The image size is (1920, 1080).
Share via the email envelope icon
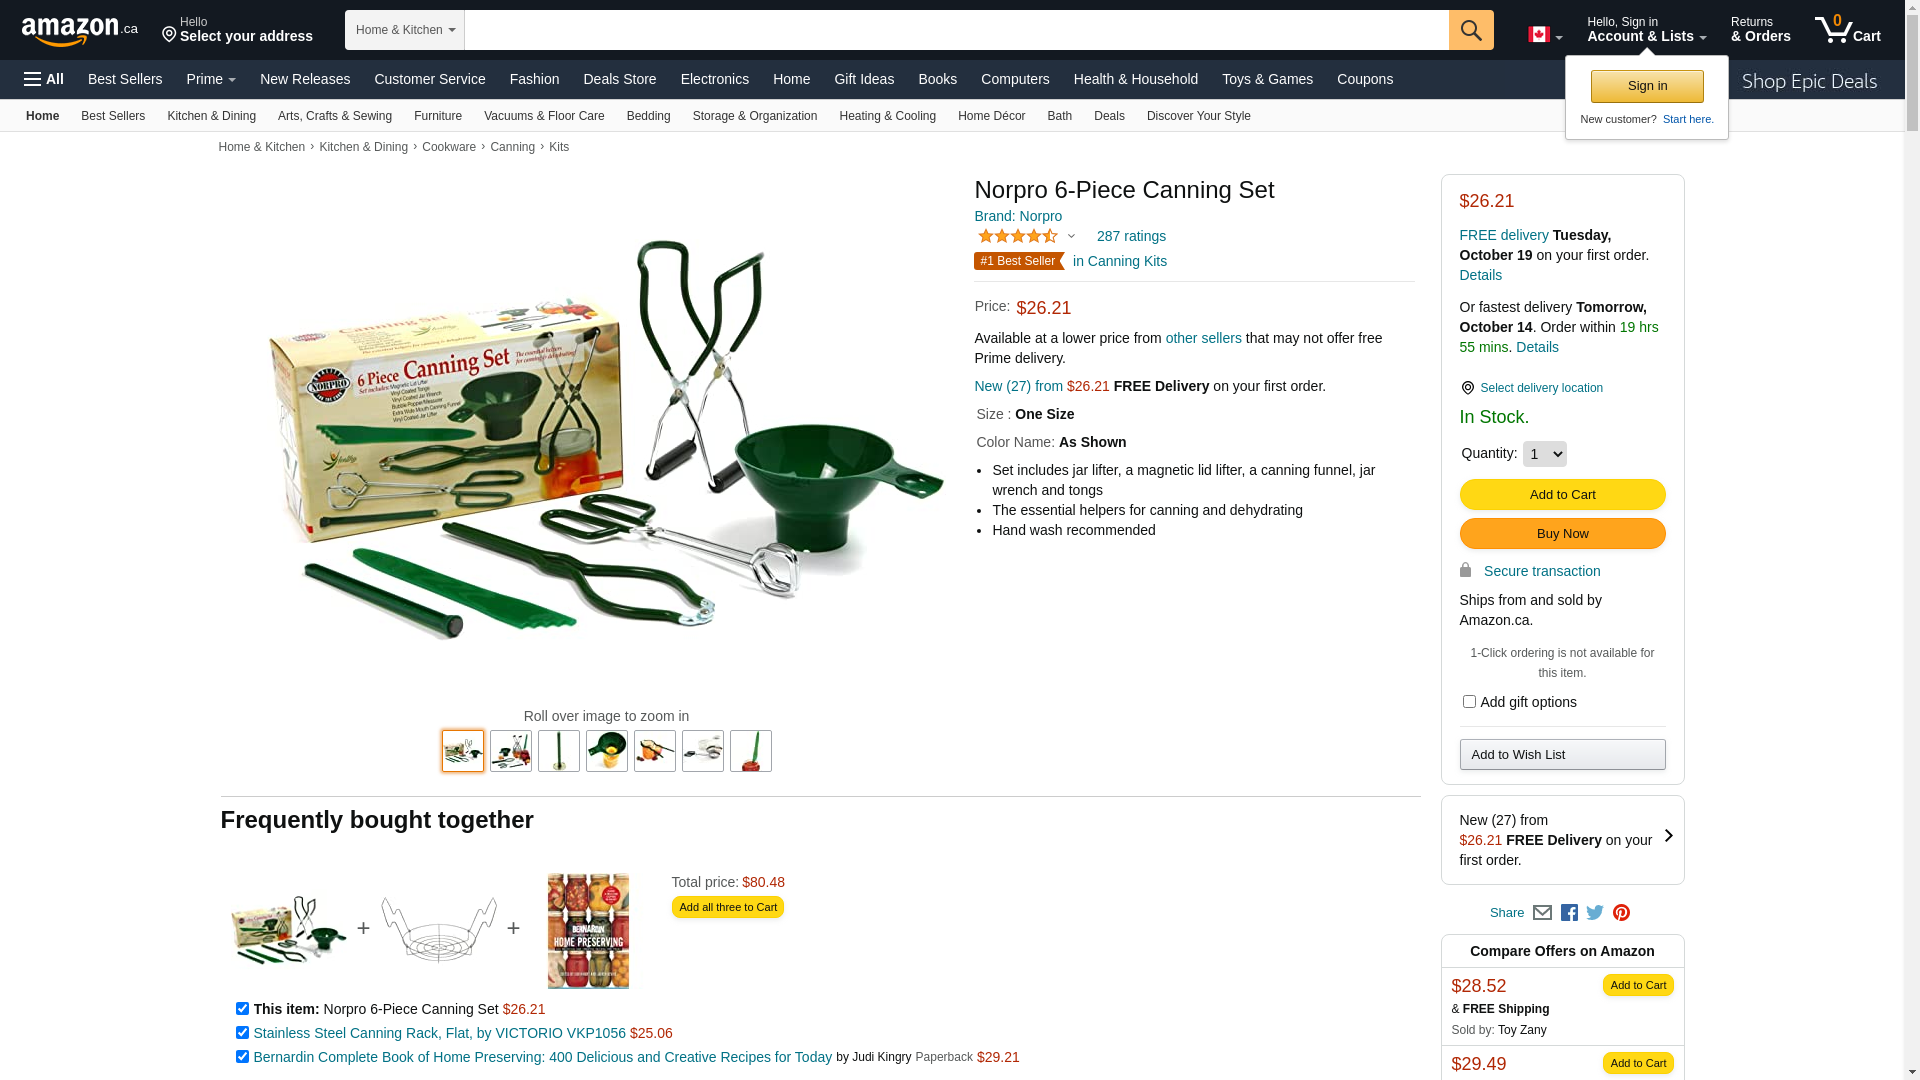point(1542,912)
